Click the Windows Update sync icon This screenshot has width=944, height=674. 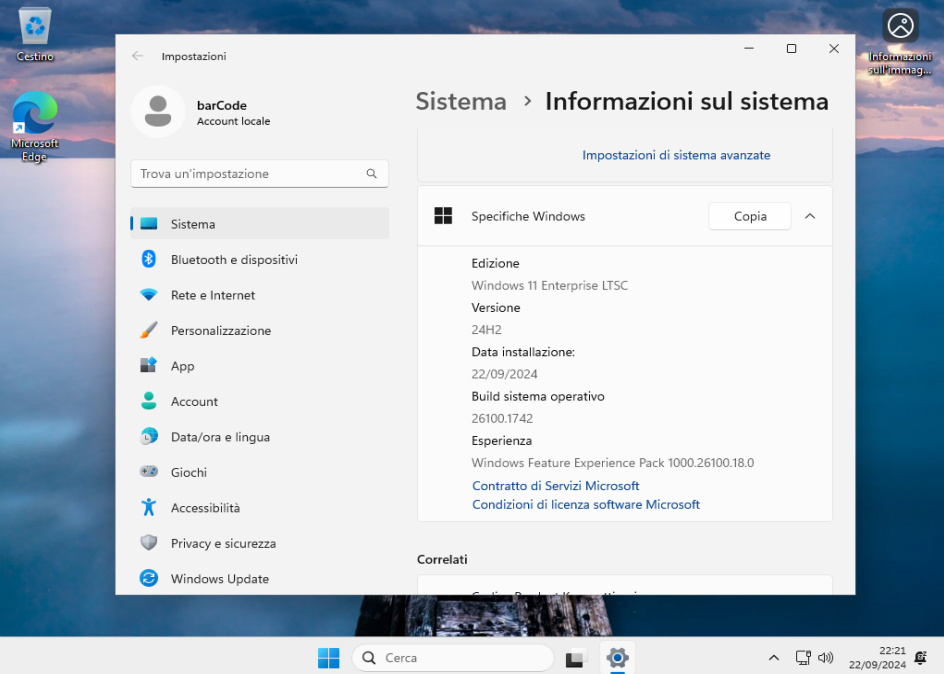click(x=149, y=578)
